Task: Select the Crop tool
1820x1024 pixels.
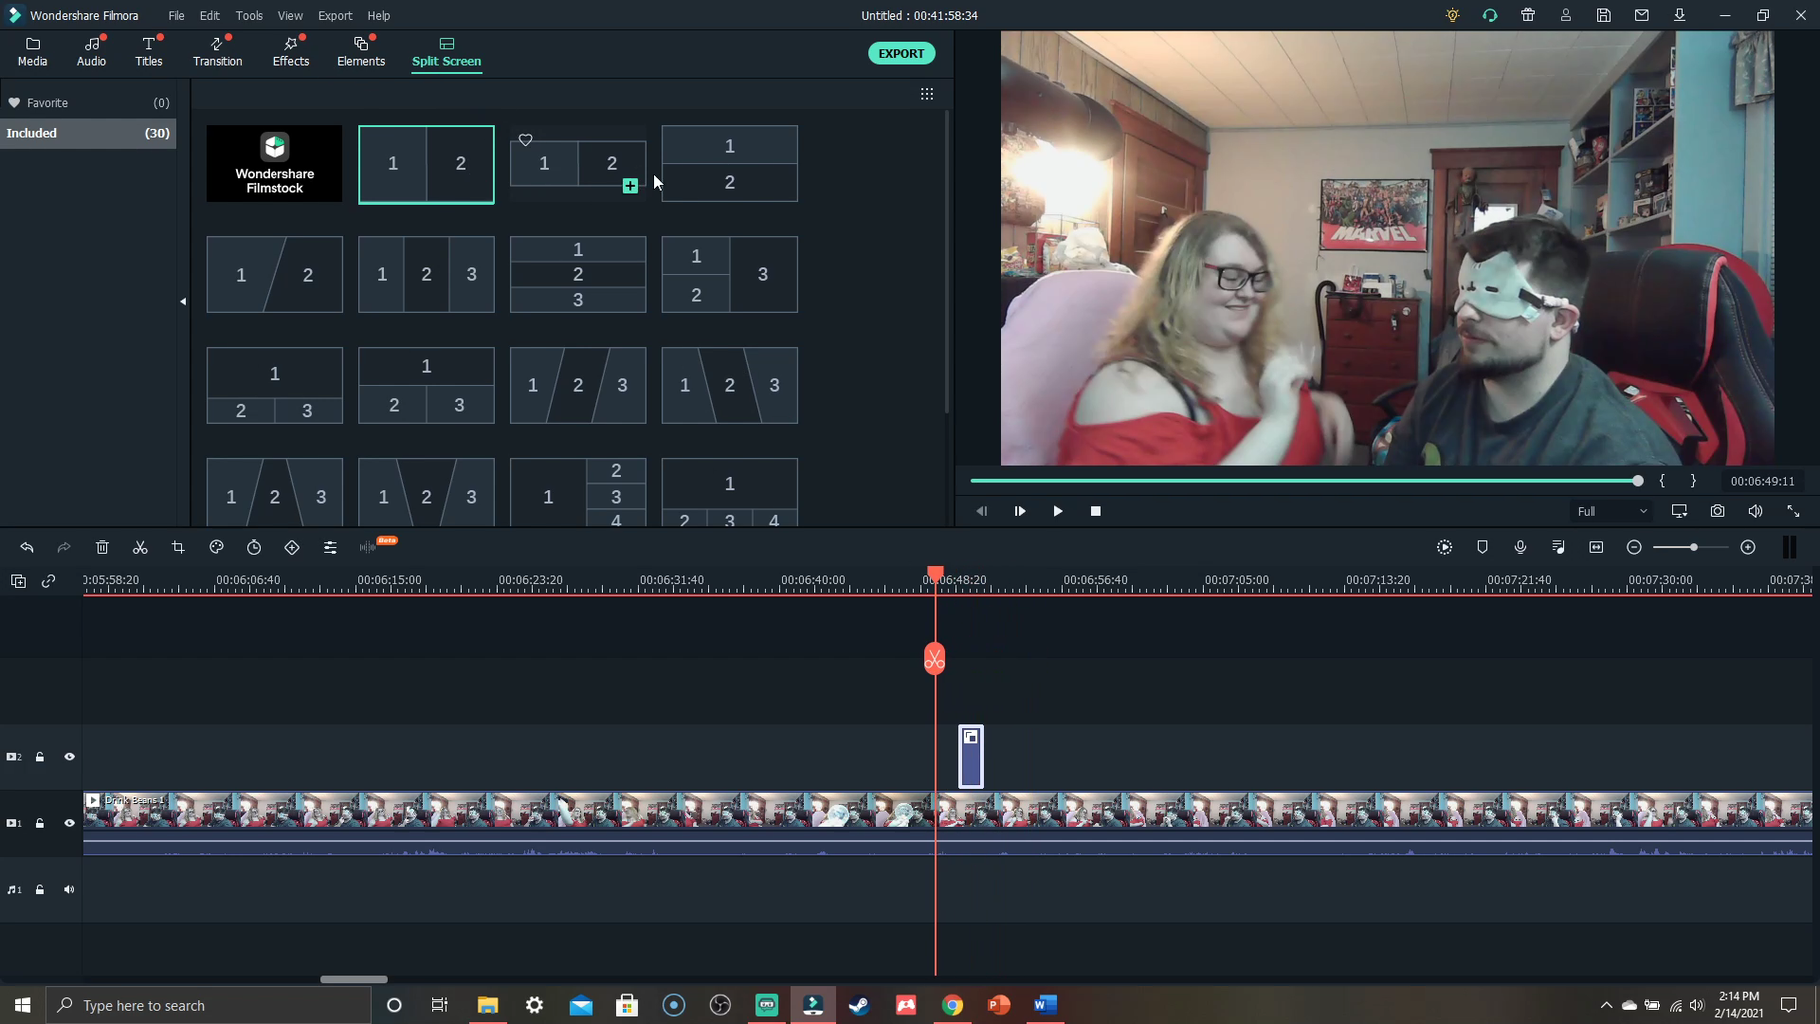Action: (178, 547)
